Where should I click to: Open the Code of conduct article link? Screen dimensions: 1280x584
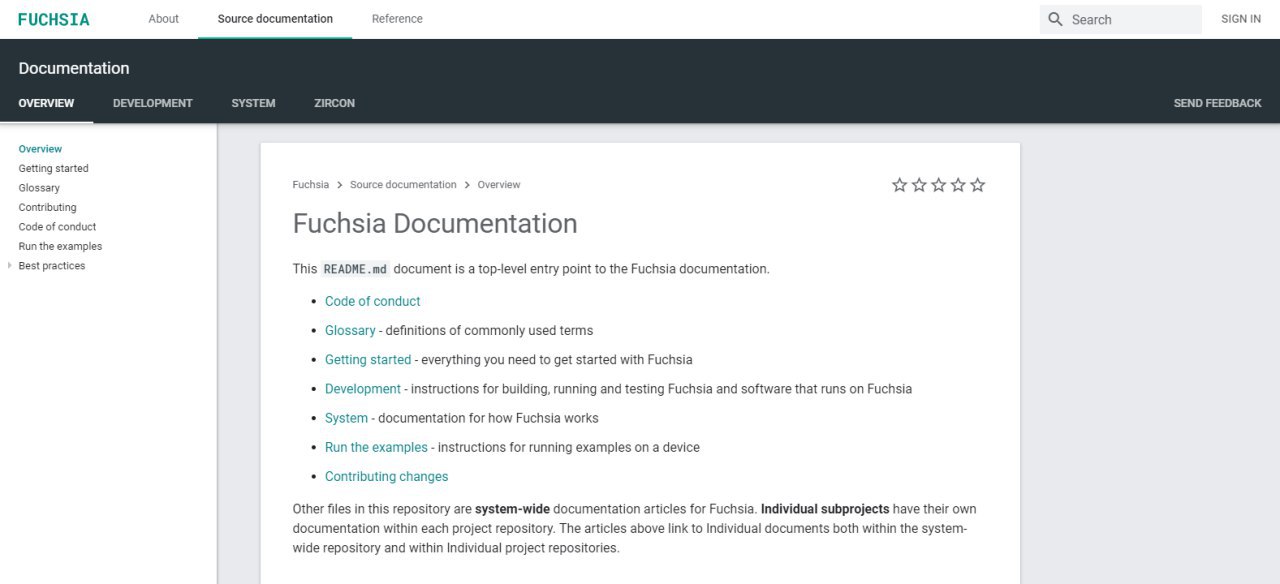(372, 301)
